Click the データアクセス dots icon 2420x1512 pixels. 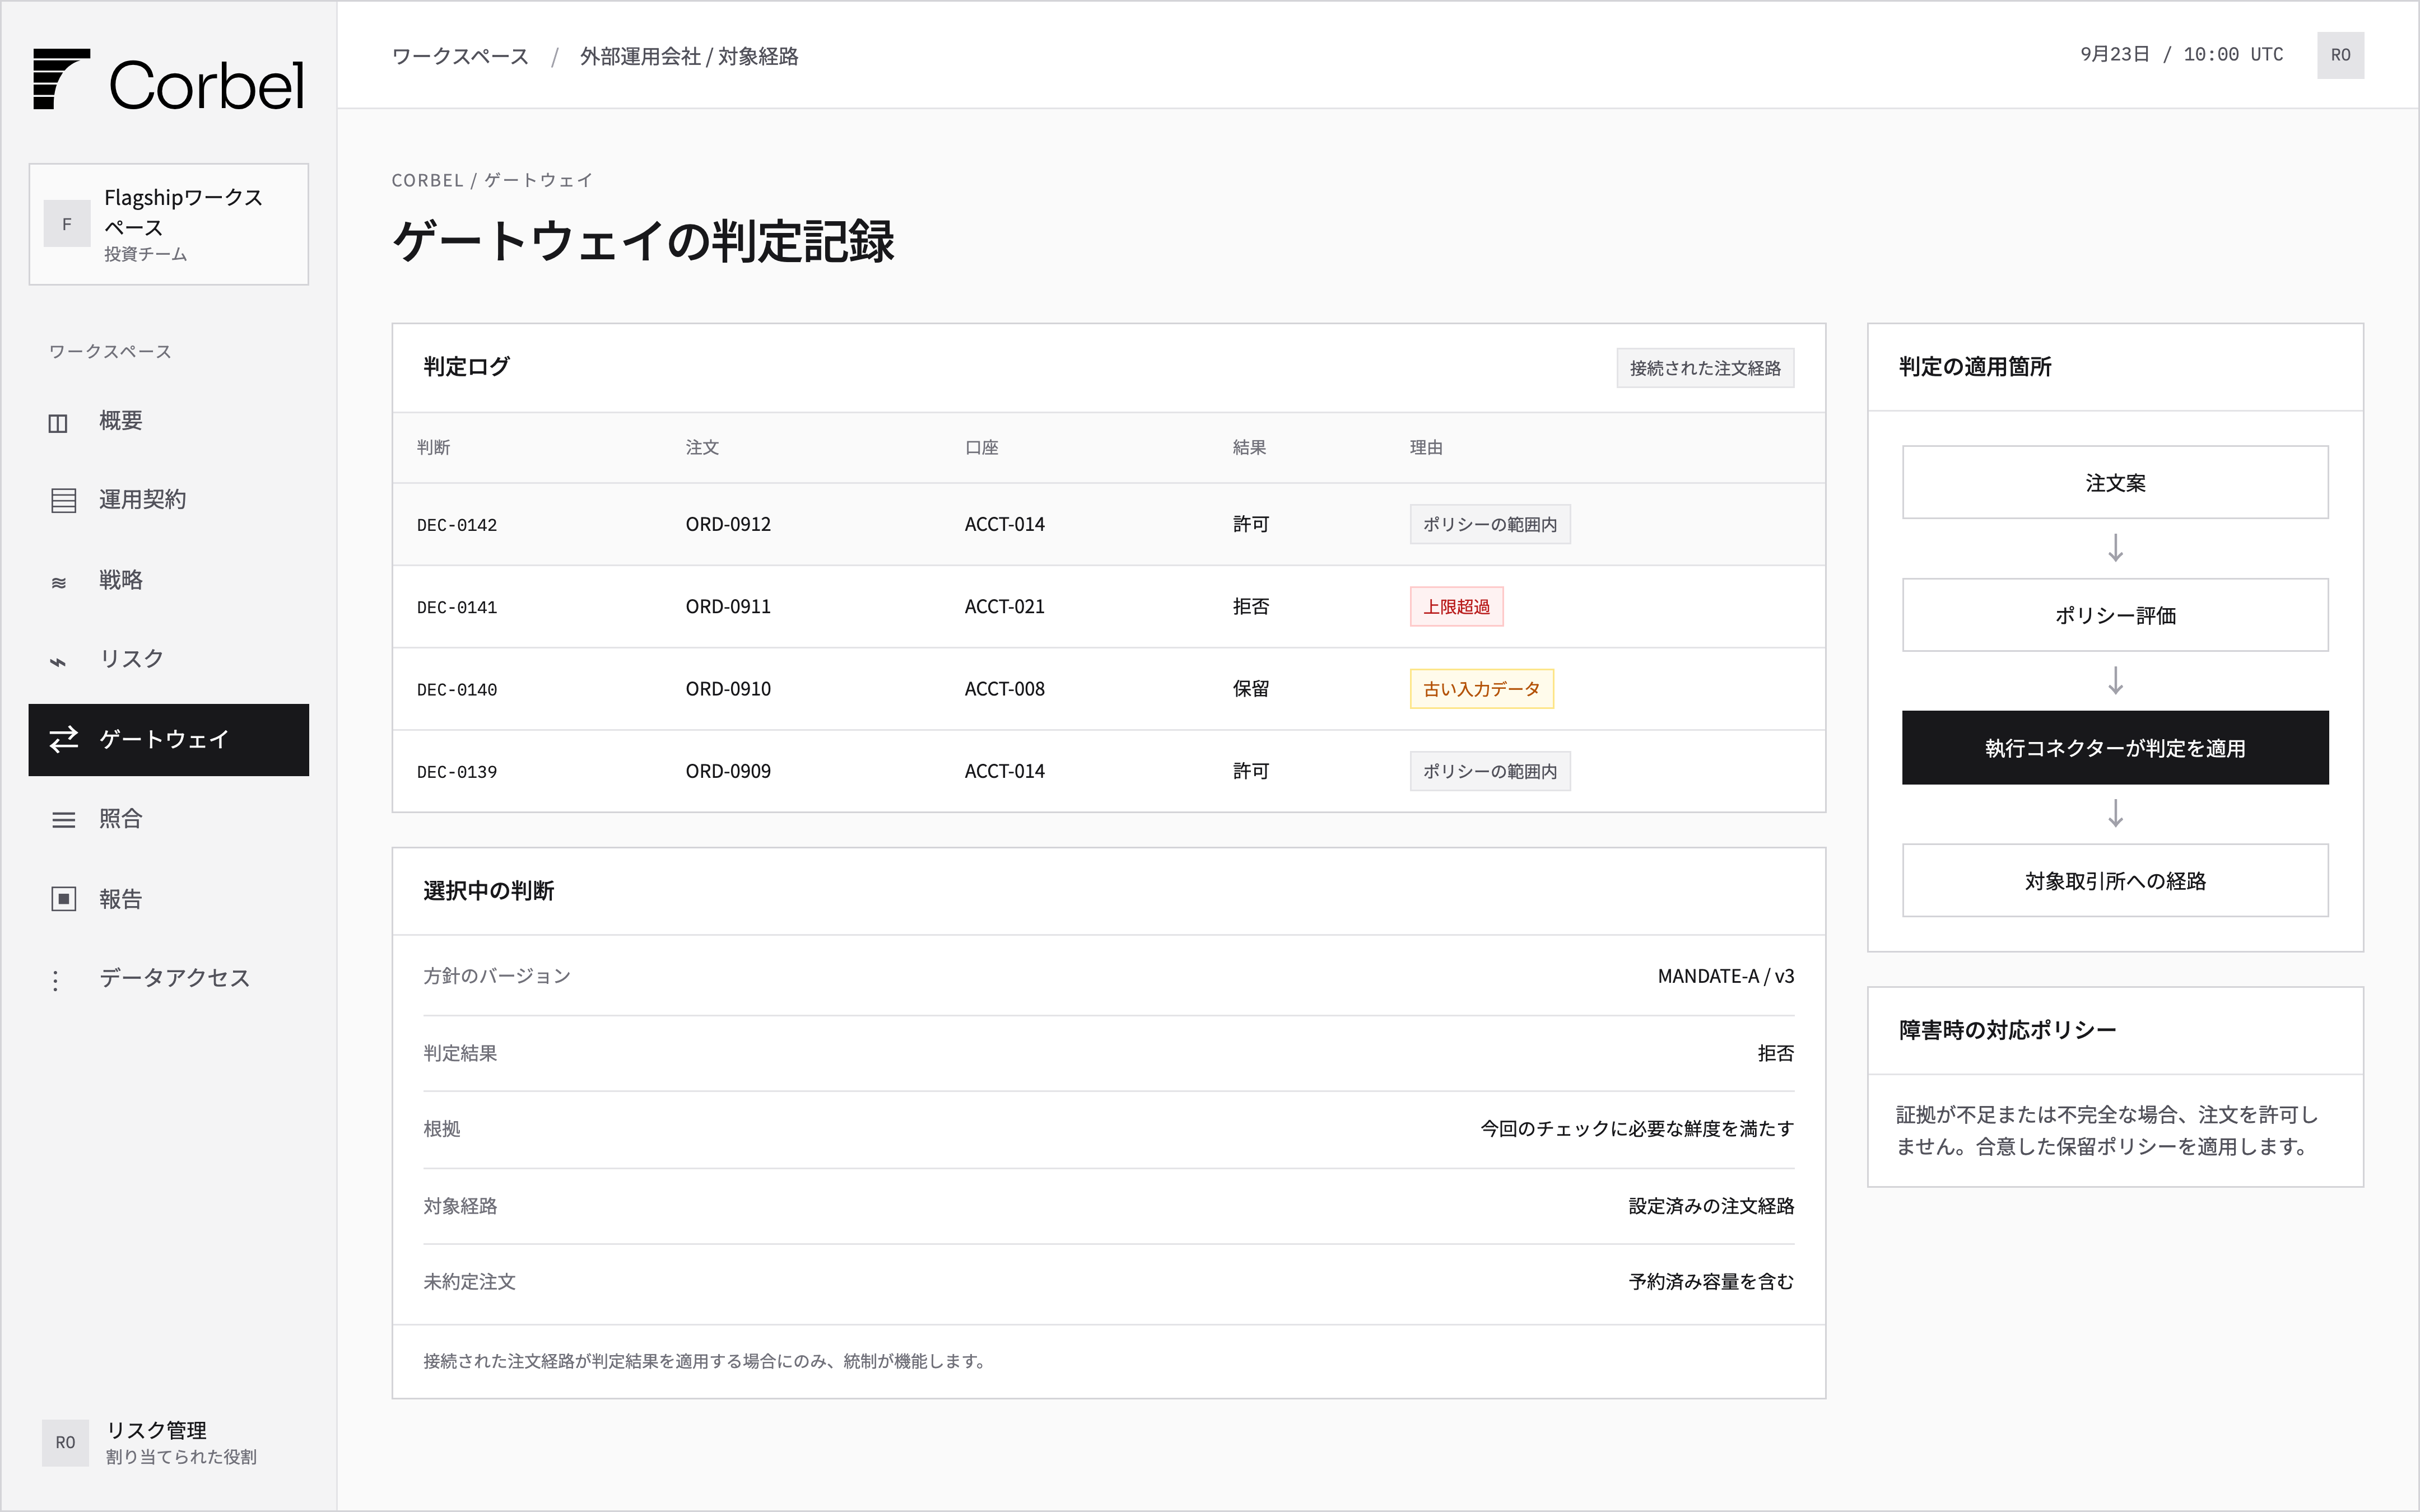coord(56,980)
